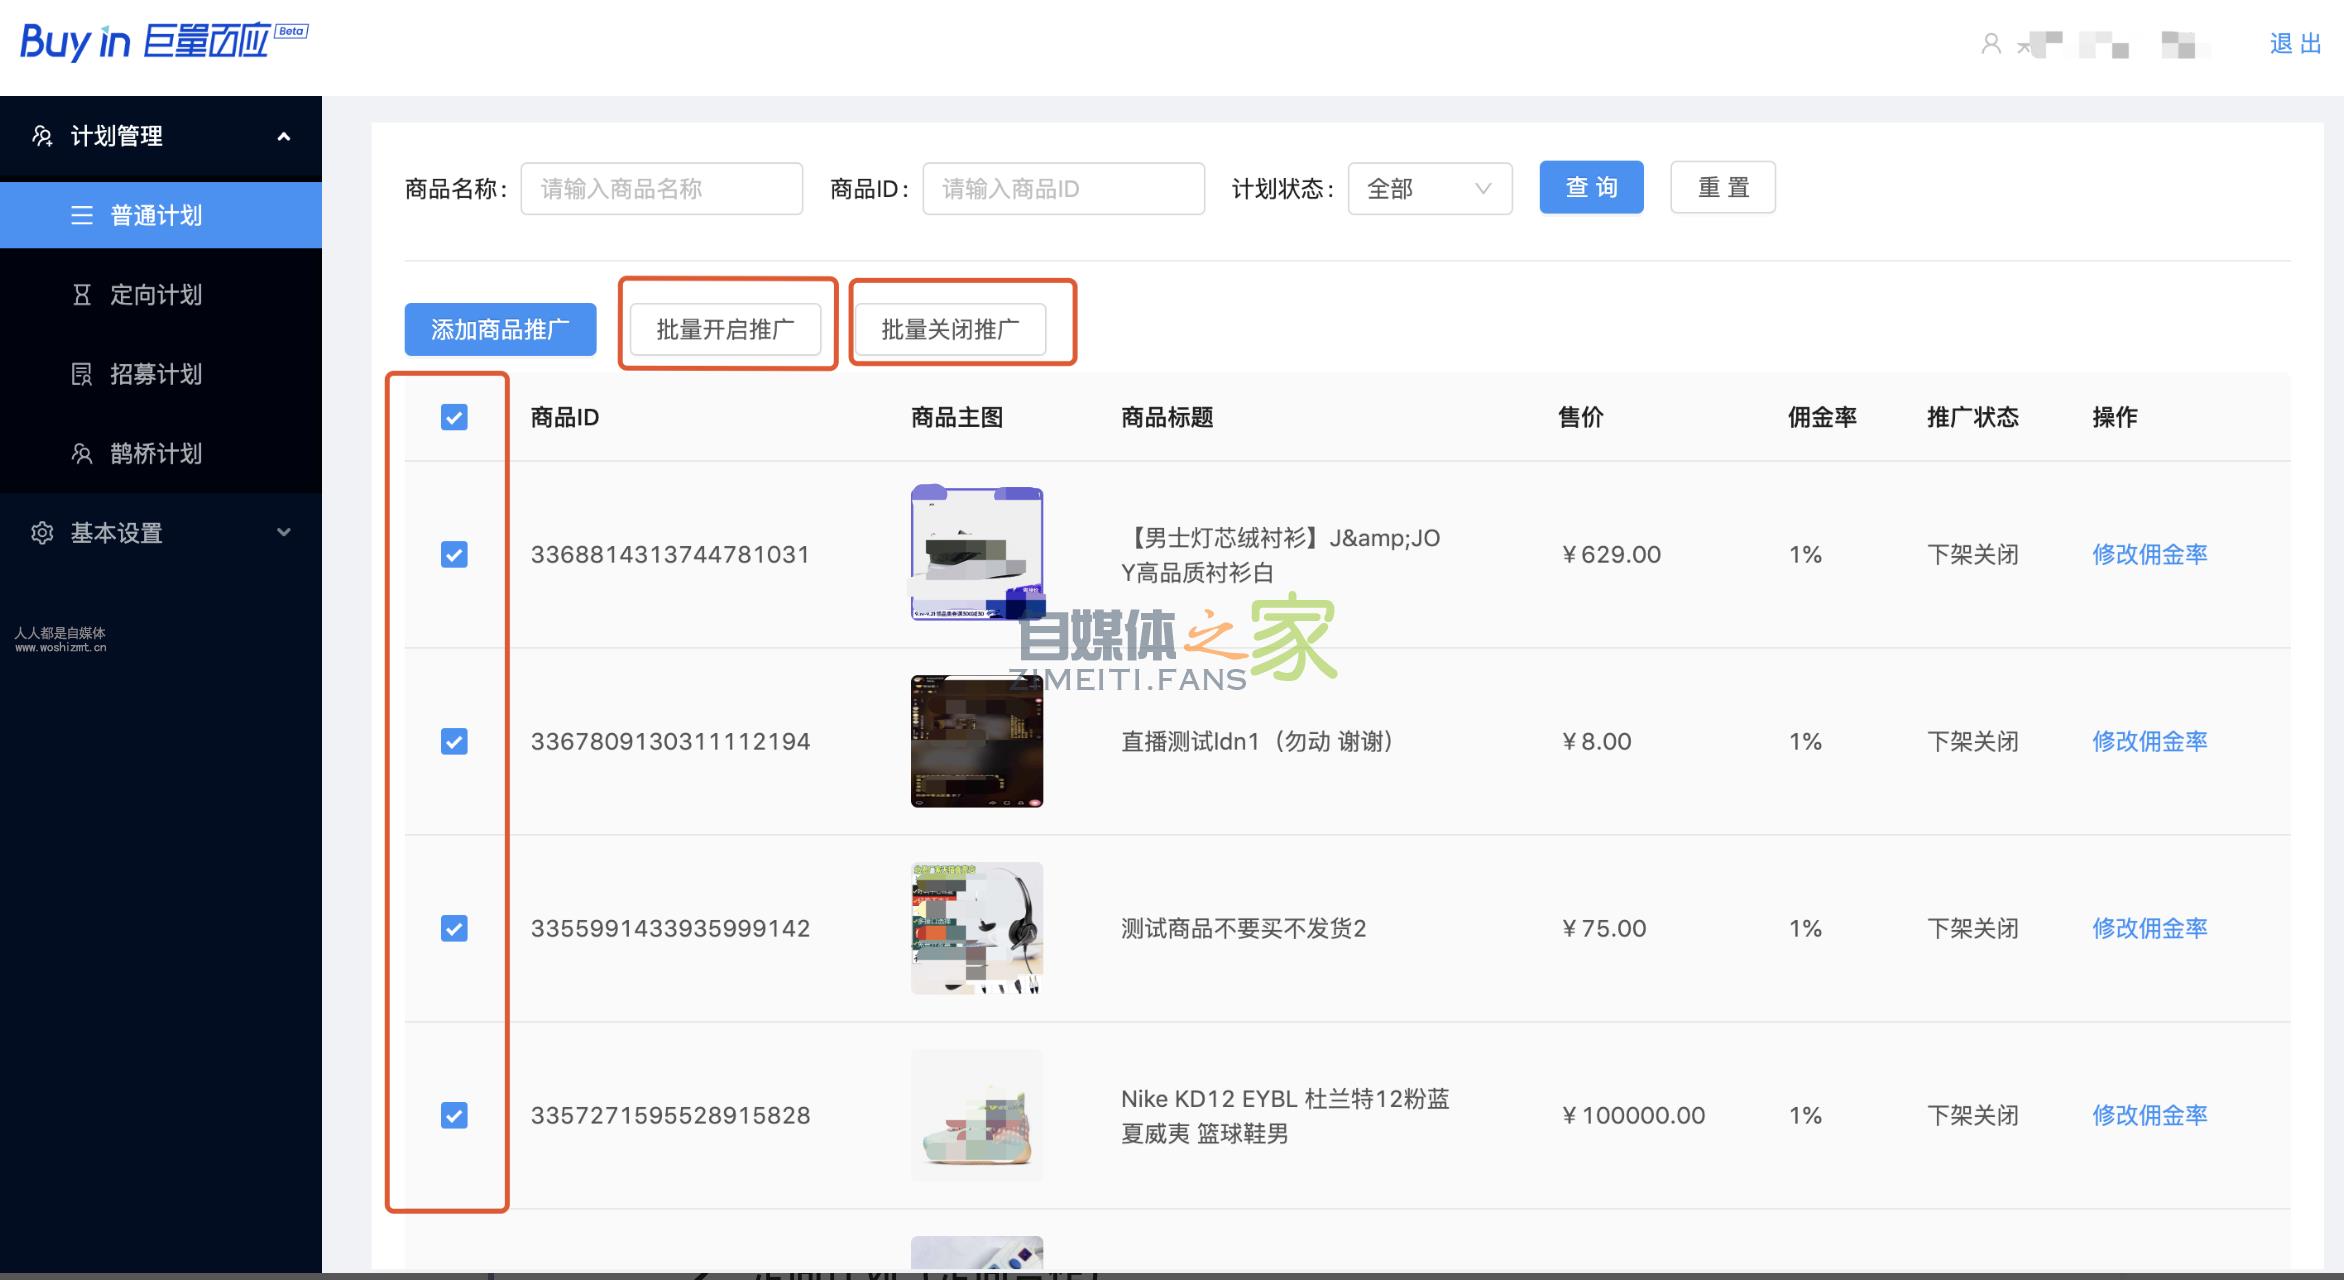Click the 基本设置 settings icon
This screenshot has height=1280, width=2344.
click(42, 533)
